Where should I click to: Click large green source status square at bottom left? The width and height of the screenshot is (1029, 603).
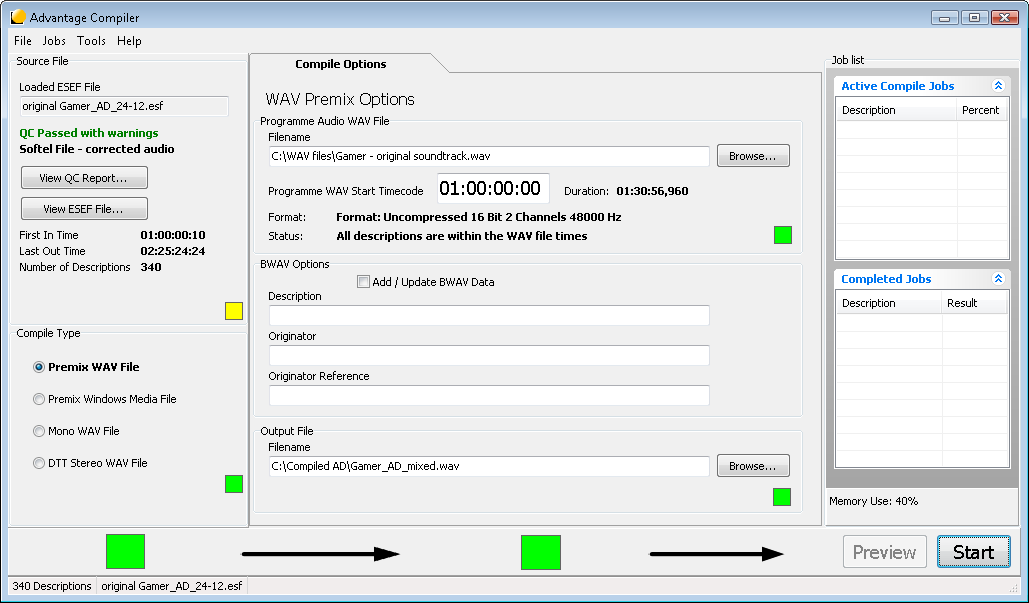(x=125, y=551)
